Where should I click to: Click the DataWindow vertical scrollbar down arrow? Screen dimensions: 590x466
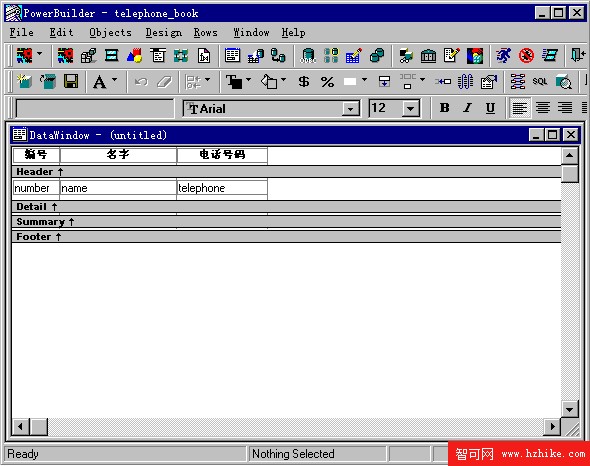click(x=569, y=409)
